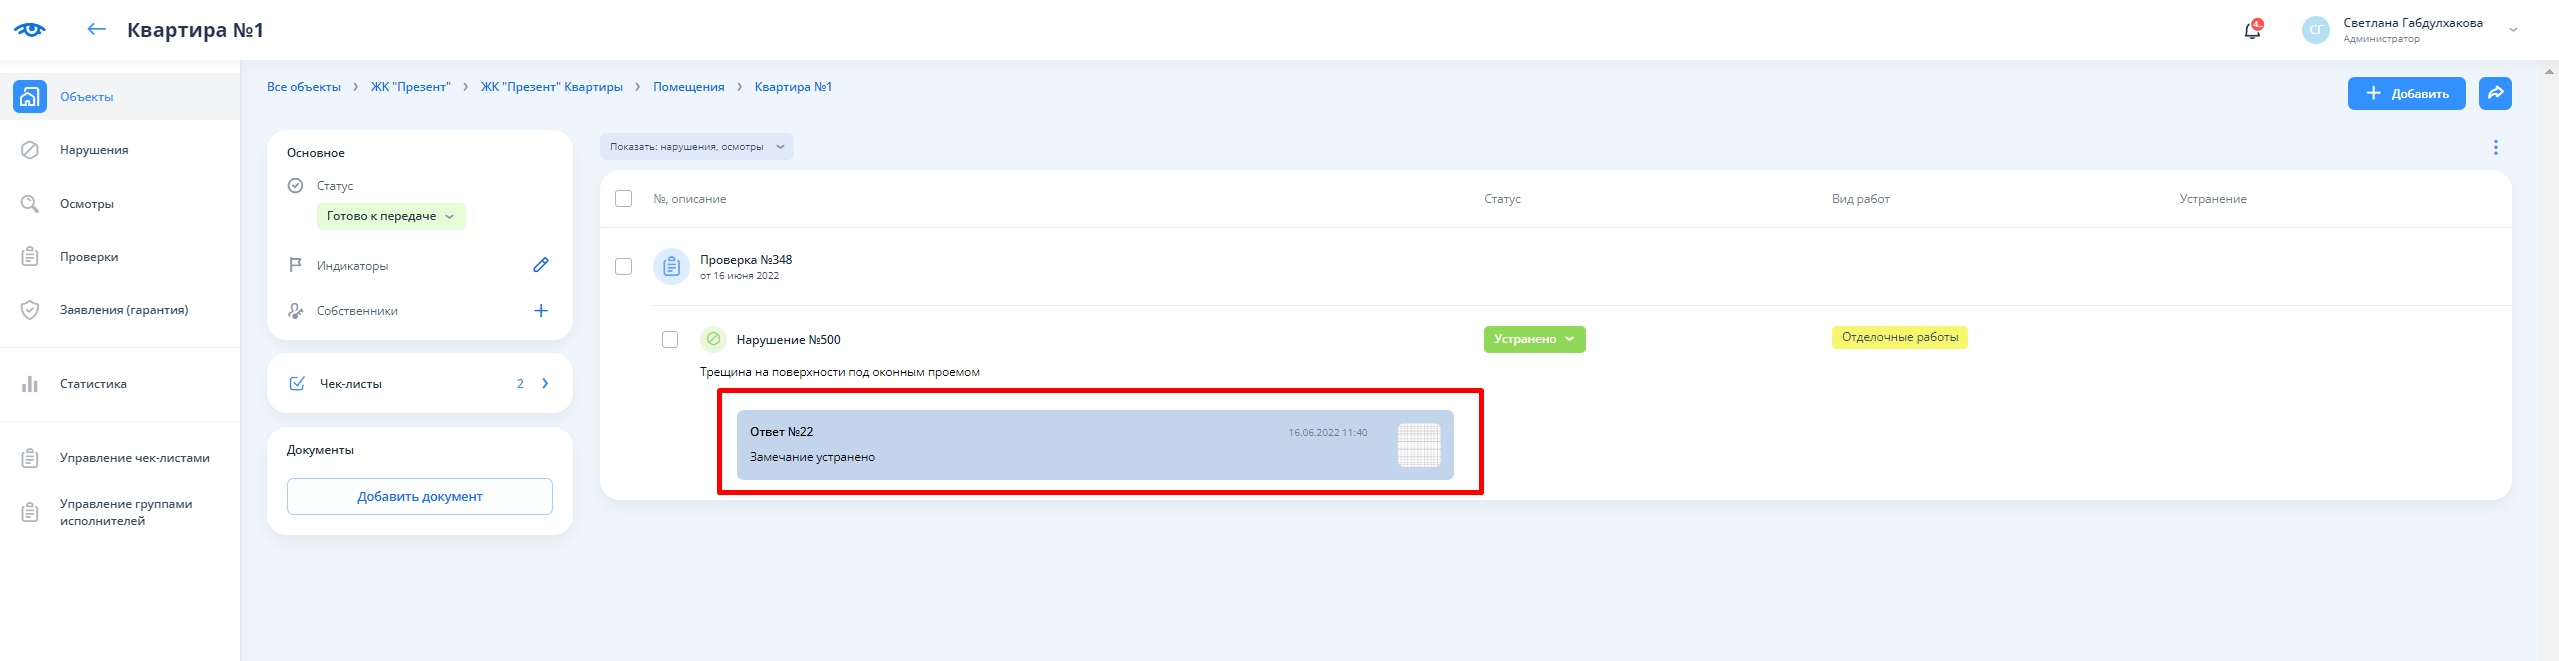The width and height of the screenshot is (2559, 661).
Task: Click the Проверка №348 clipboard icon
Action: pyautogui.click(x=671, y=267)
